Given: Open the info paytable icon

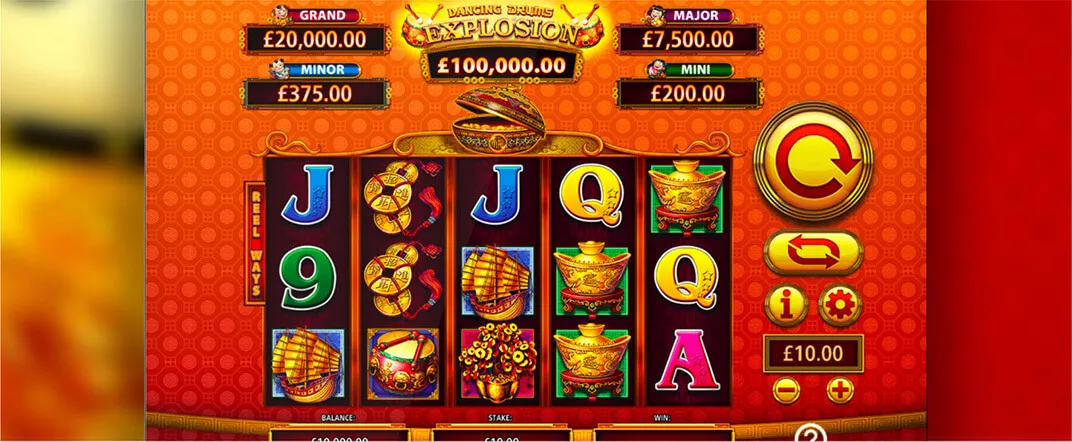Looking at the screenshot, I should coord(786,305).
